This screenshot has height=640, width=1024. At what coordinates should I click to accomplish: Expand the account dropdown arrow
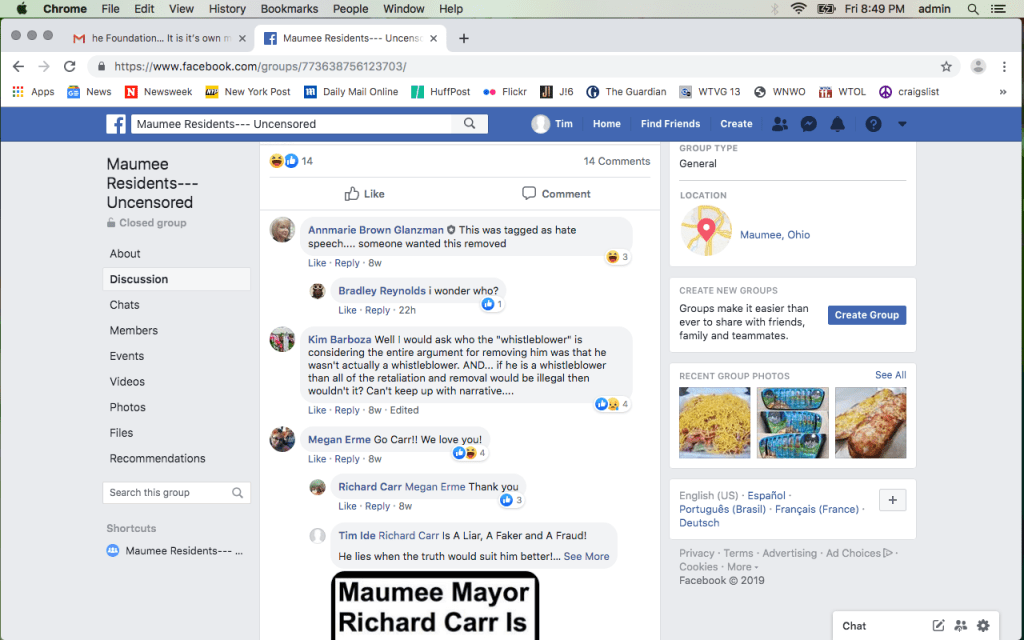pos(902,124)
